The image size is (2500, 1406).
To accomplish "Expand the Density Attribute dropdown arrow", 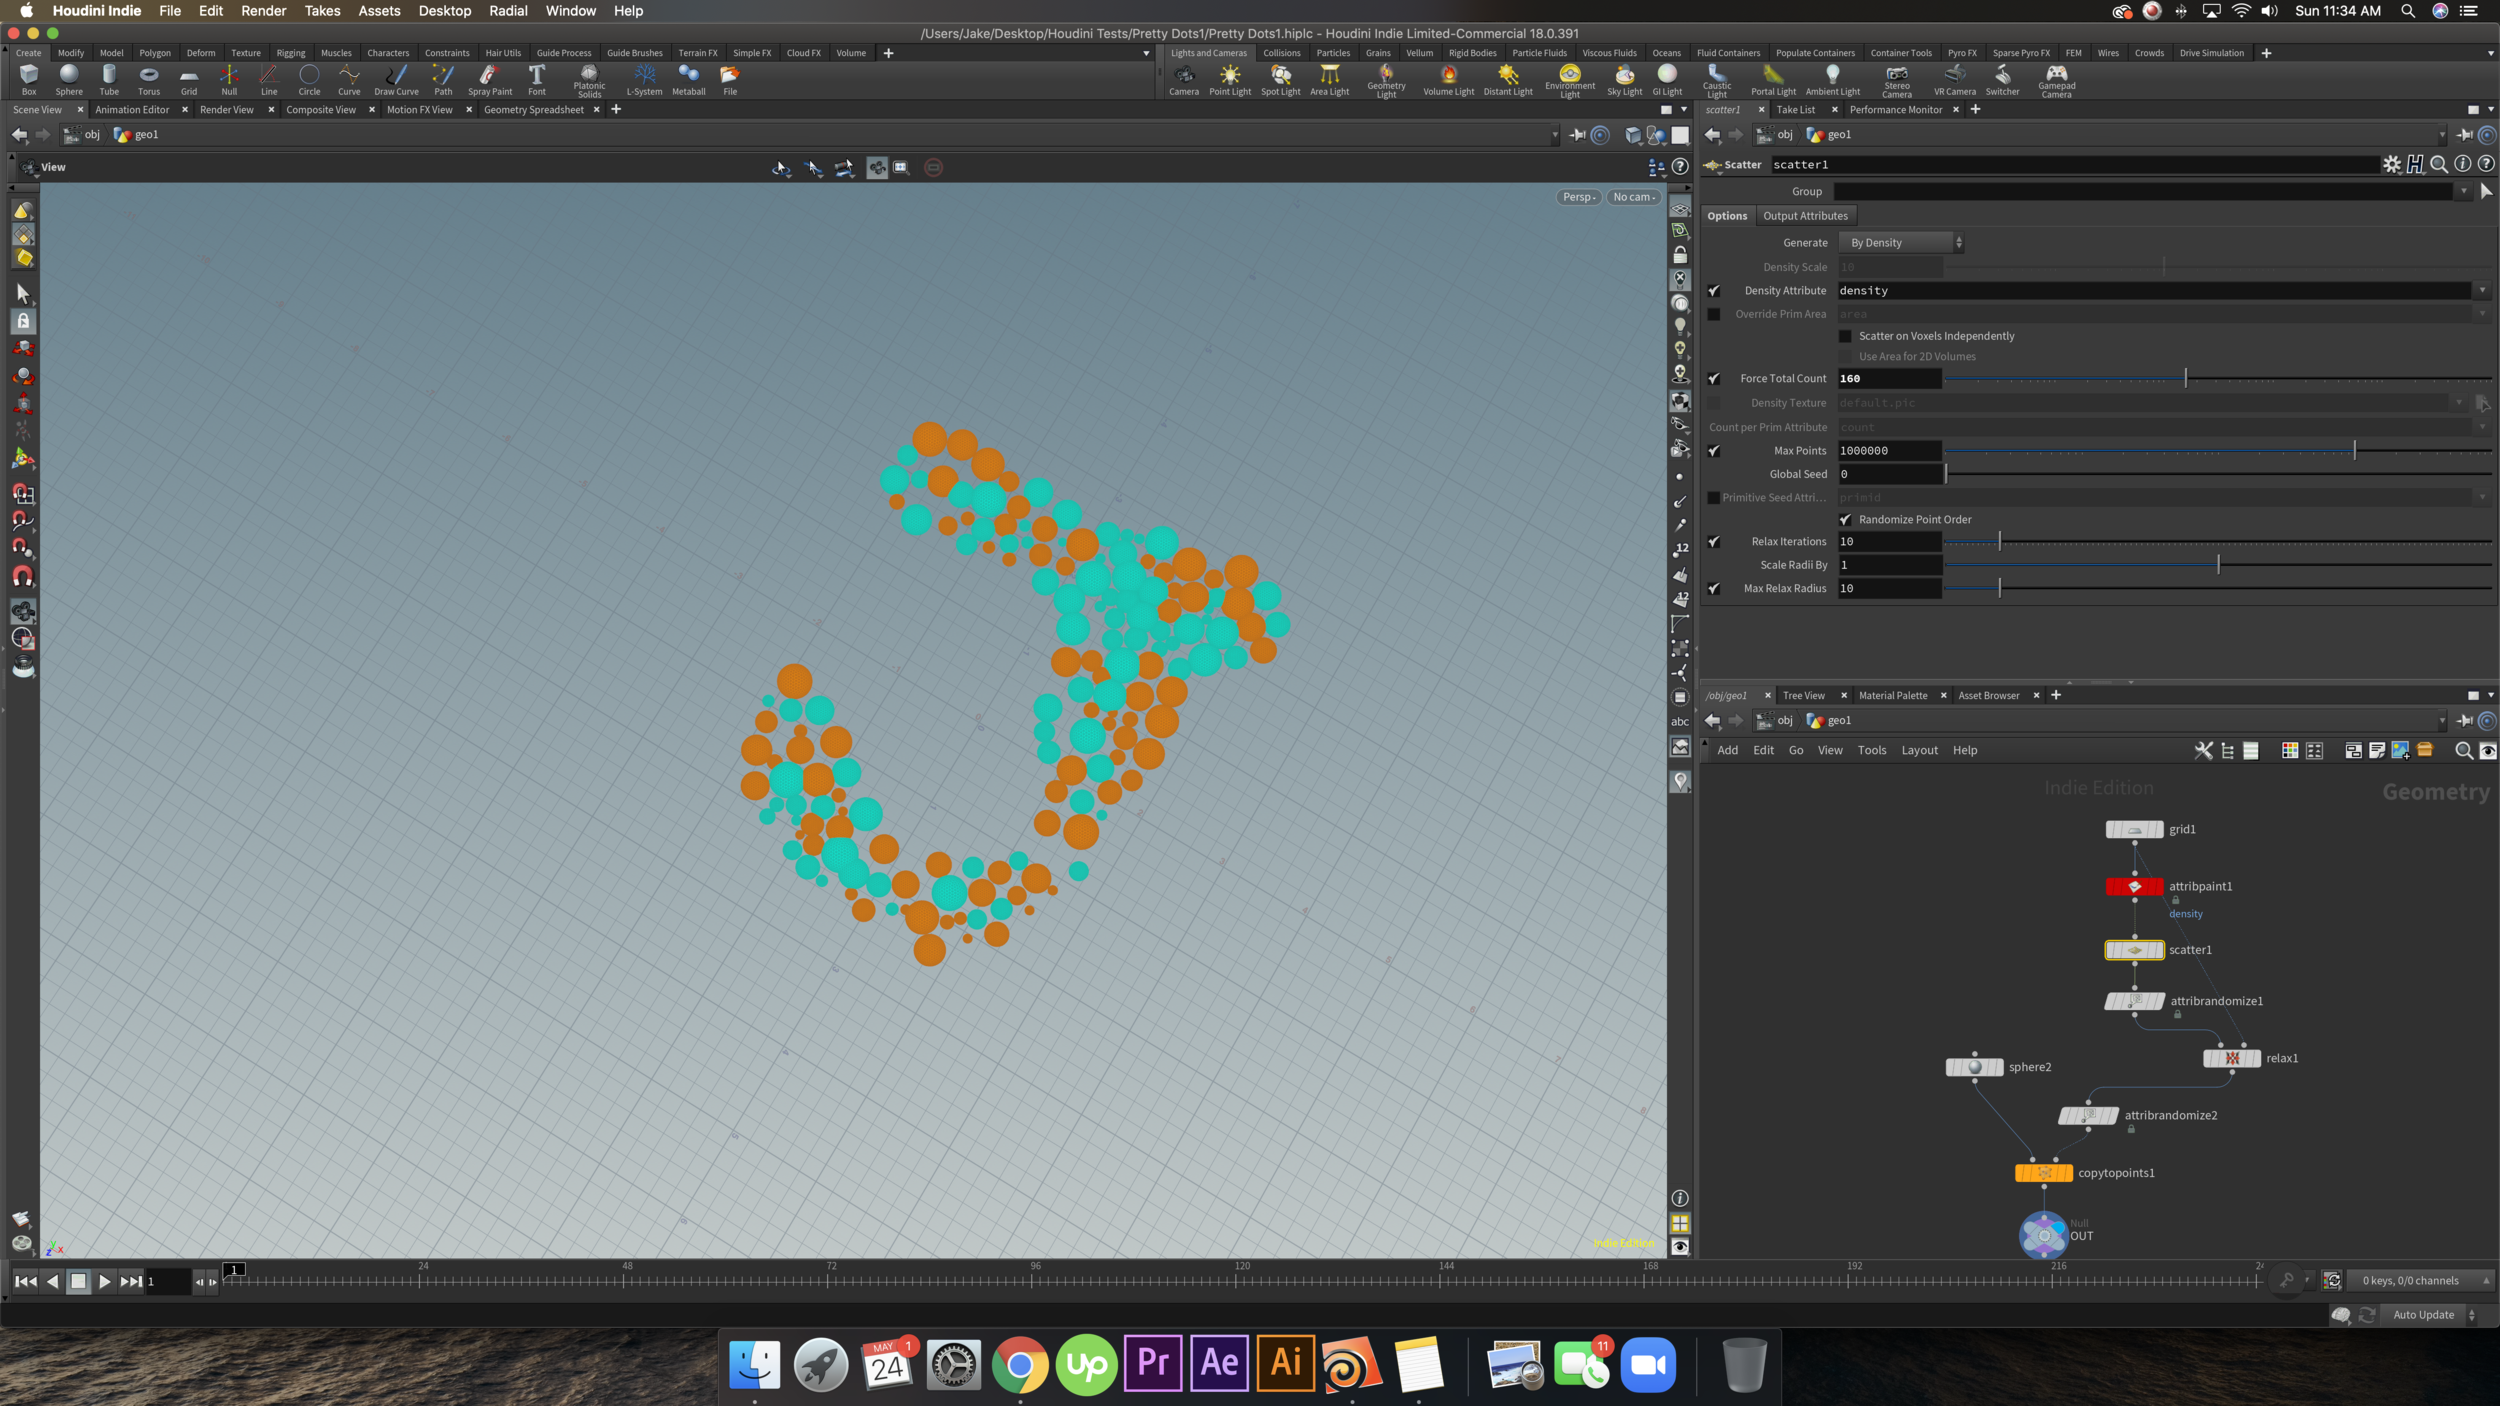I will 2482,291.
